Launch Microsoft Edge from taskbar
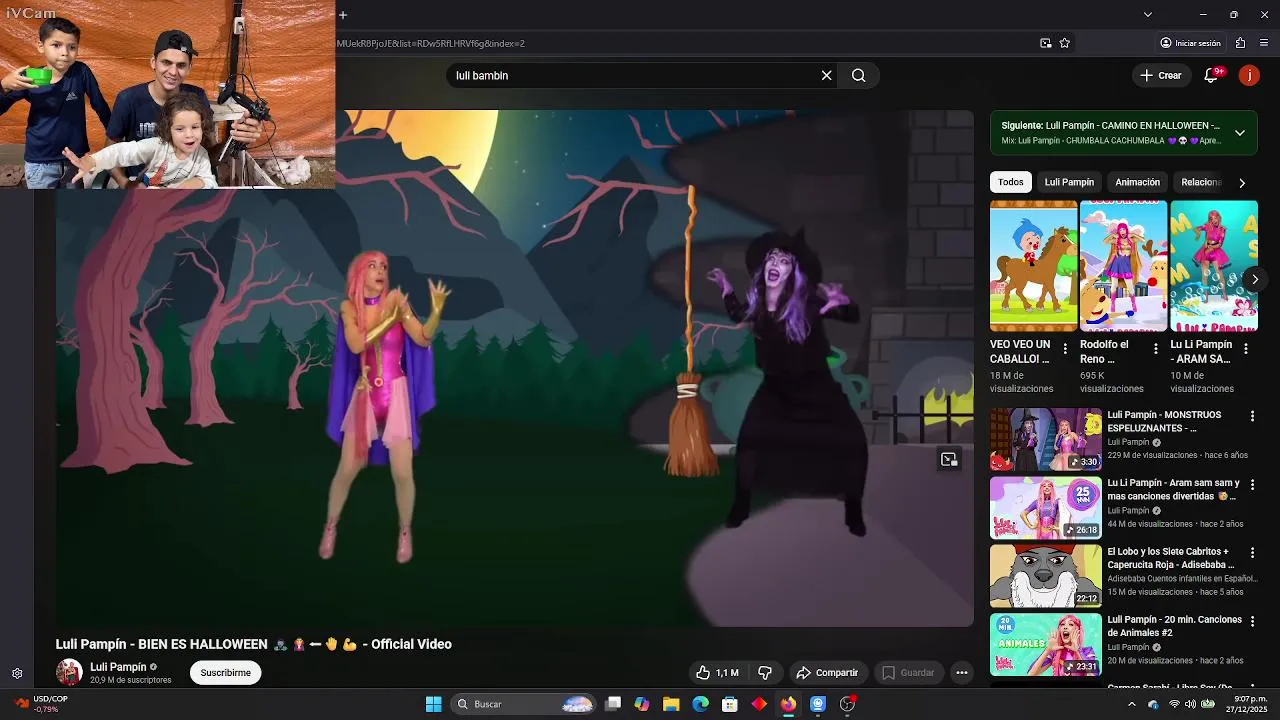The image size is (1280, 720). [x=701, y=704]
